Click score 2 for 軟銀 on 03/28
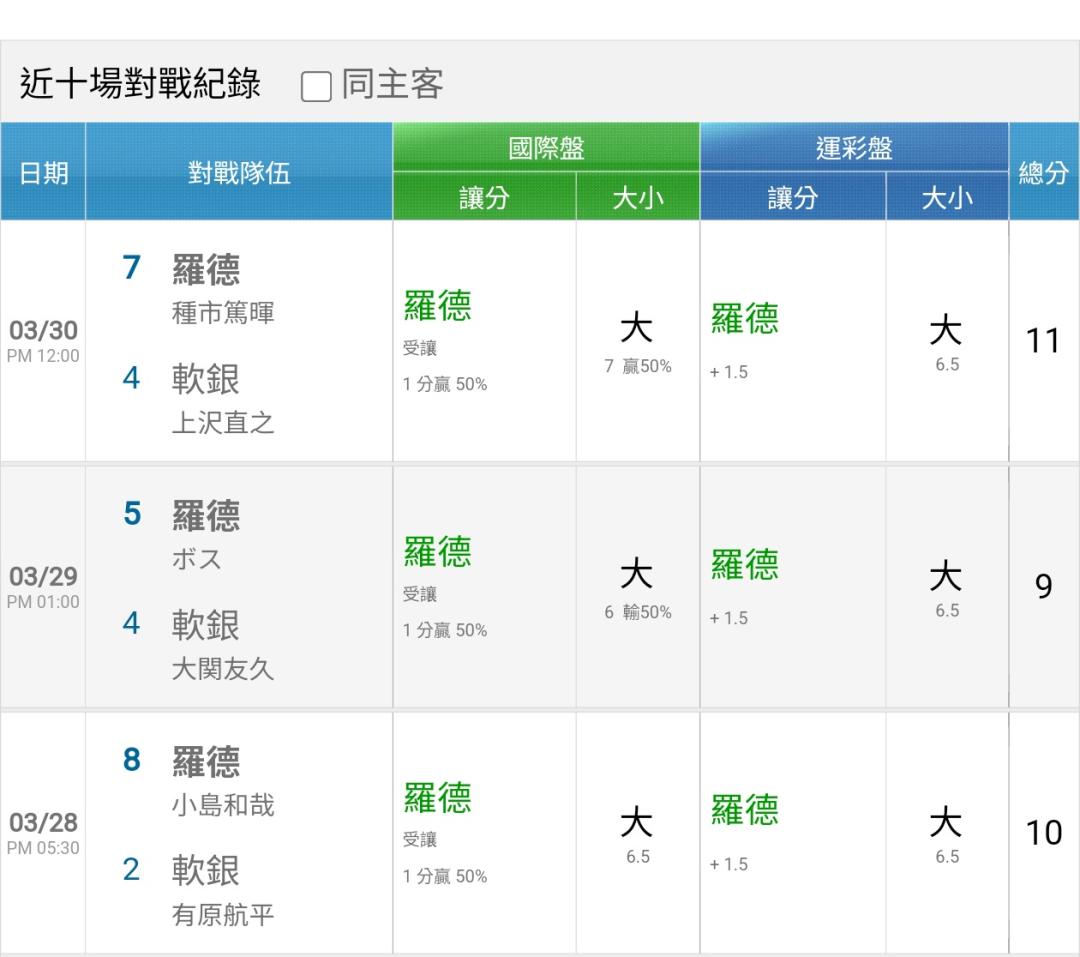1080x957 pixels. pyautogui.click(x=132, y=869)
